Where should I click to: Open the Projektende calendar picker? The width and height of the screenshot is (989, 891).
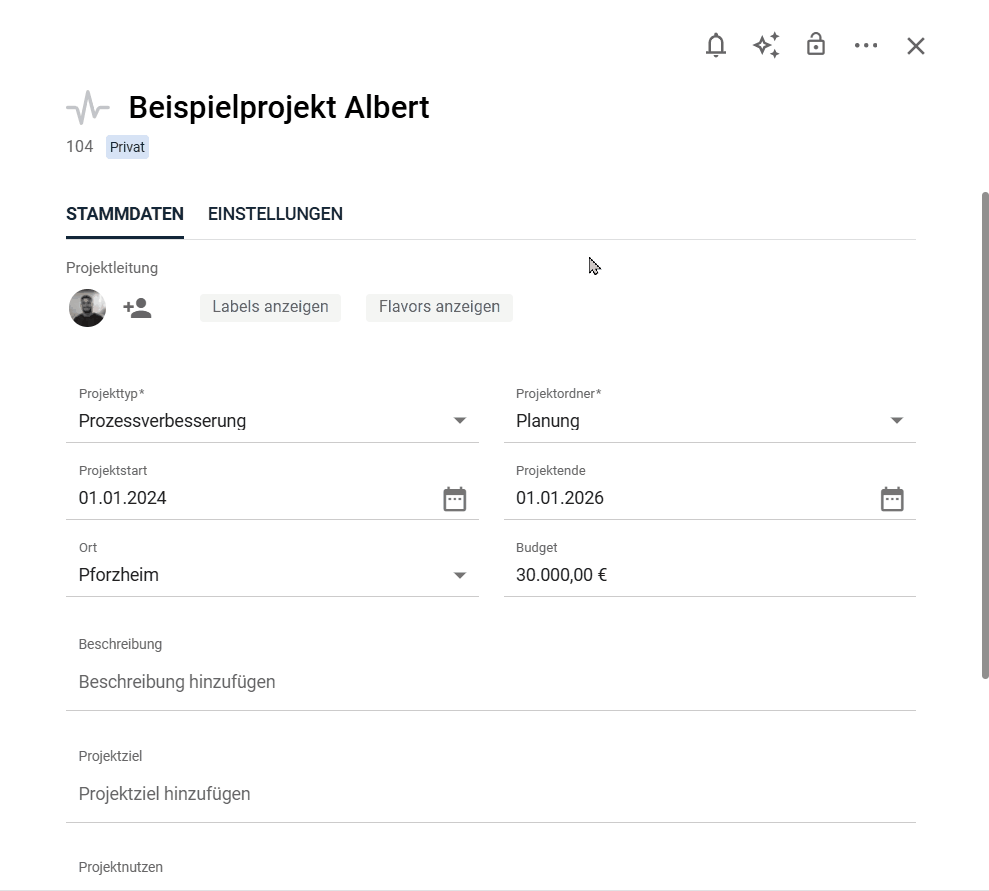click(x=892, y=499)
